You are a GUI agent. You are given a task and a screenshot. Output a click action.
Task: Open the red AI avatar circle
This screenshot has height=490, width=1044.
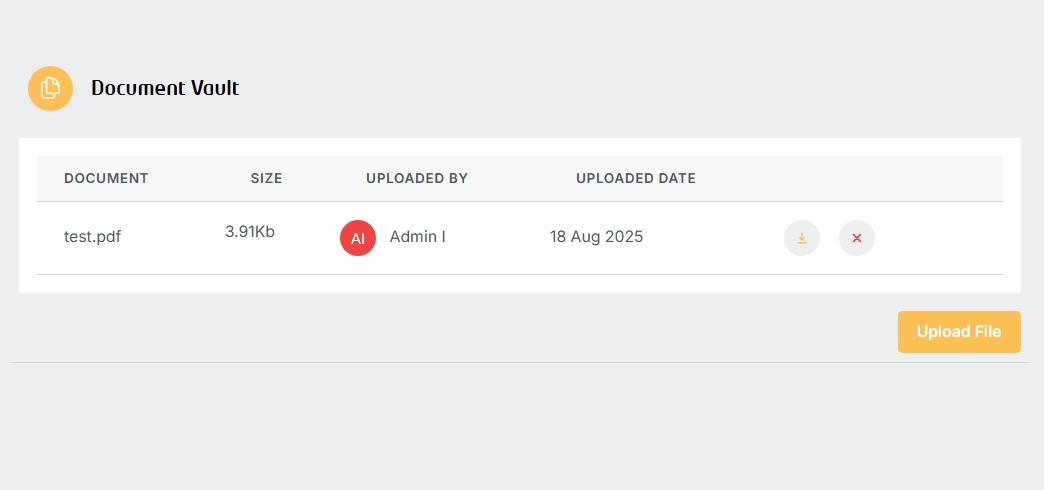coord(358,238)
